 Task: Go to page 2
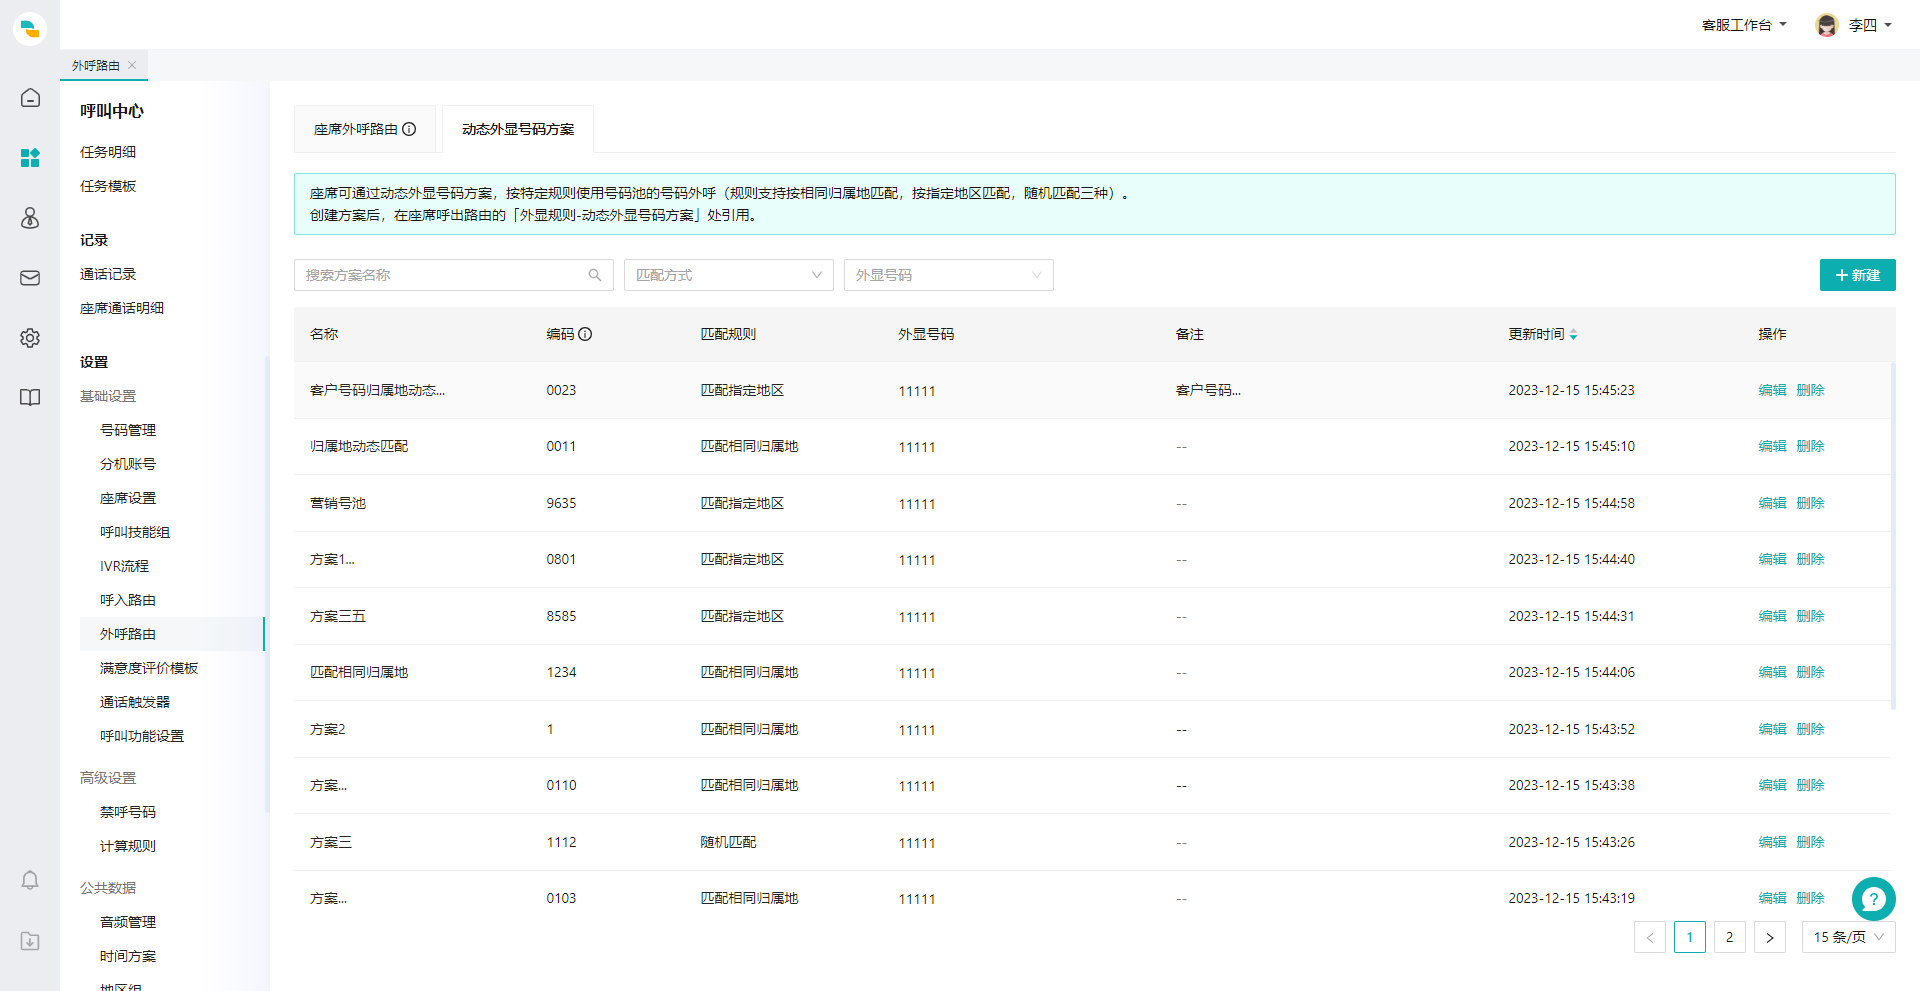click(1730, 937)
